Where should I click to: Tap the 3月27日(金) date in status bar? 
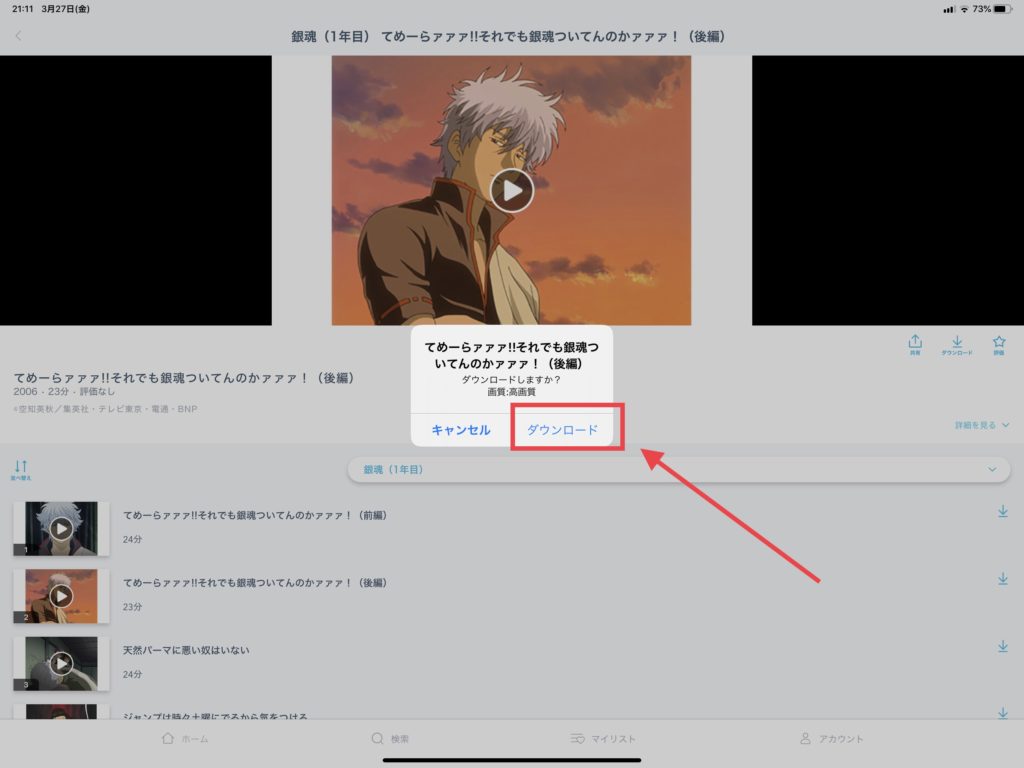click(x=65, y=9)
